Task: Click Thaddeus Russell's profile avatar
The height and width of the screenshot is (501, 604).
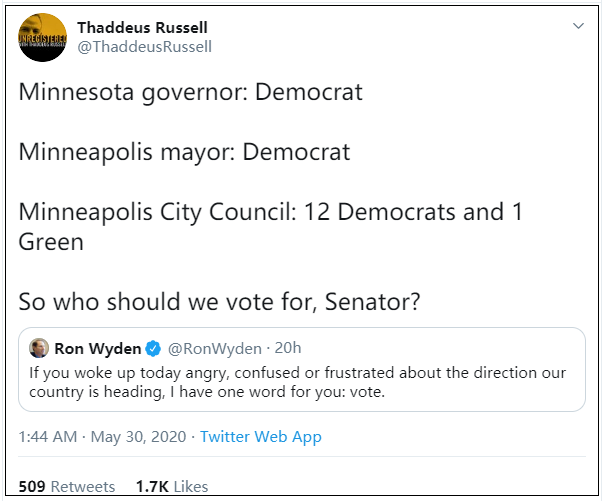Action: tap(42, 38)
